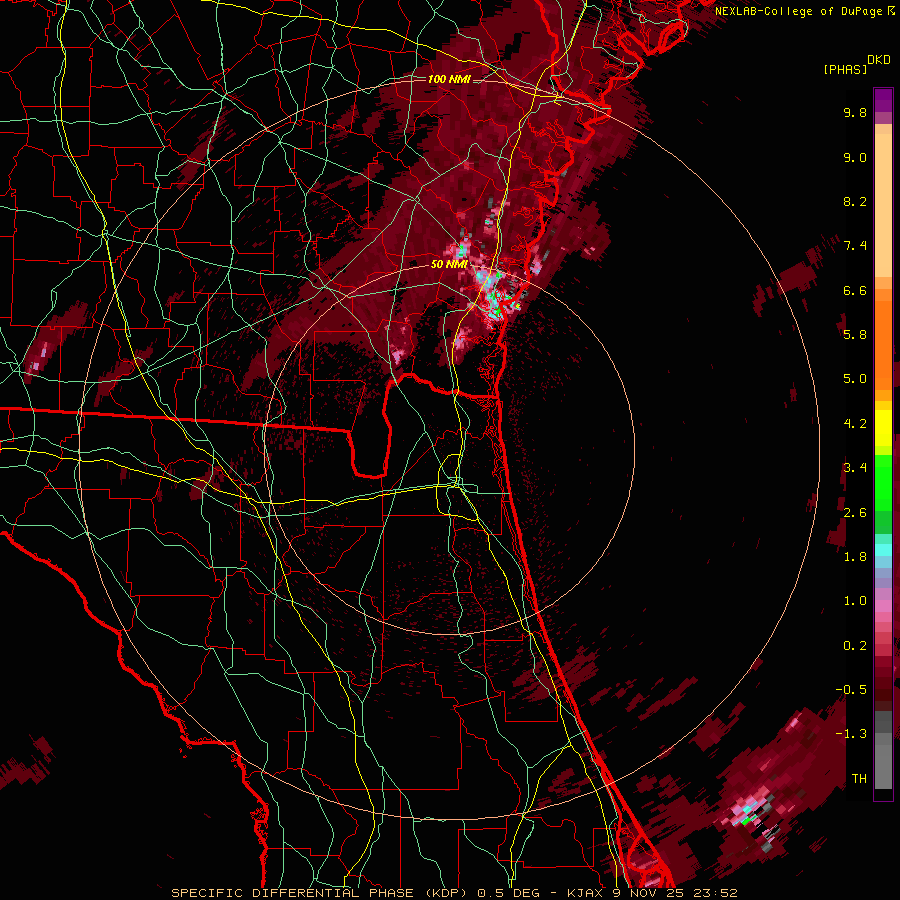This screenshot has width=900, height=900.
Task: Pick the yellow band of the color scale
Action: click(x=883, y=428)
